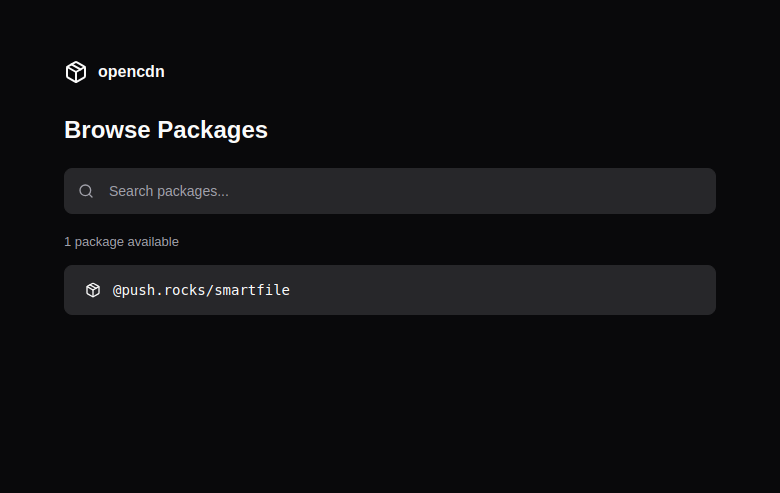780x493 pixels.
Task: Focus the Search packages input field
Action: pyautogui.click(x=400, y=191)
